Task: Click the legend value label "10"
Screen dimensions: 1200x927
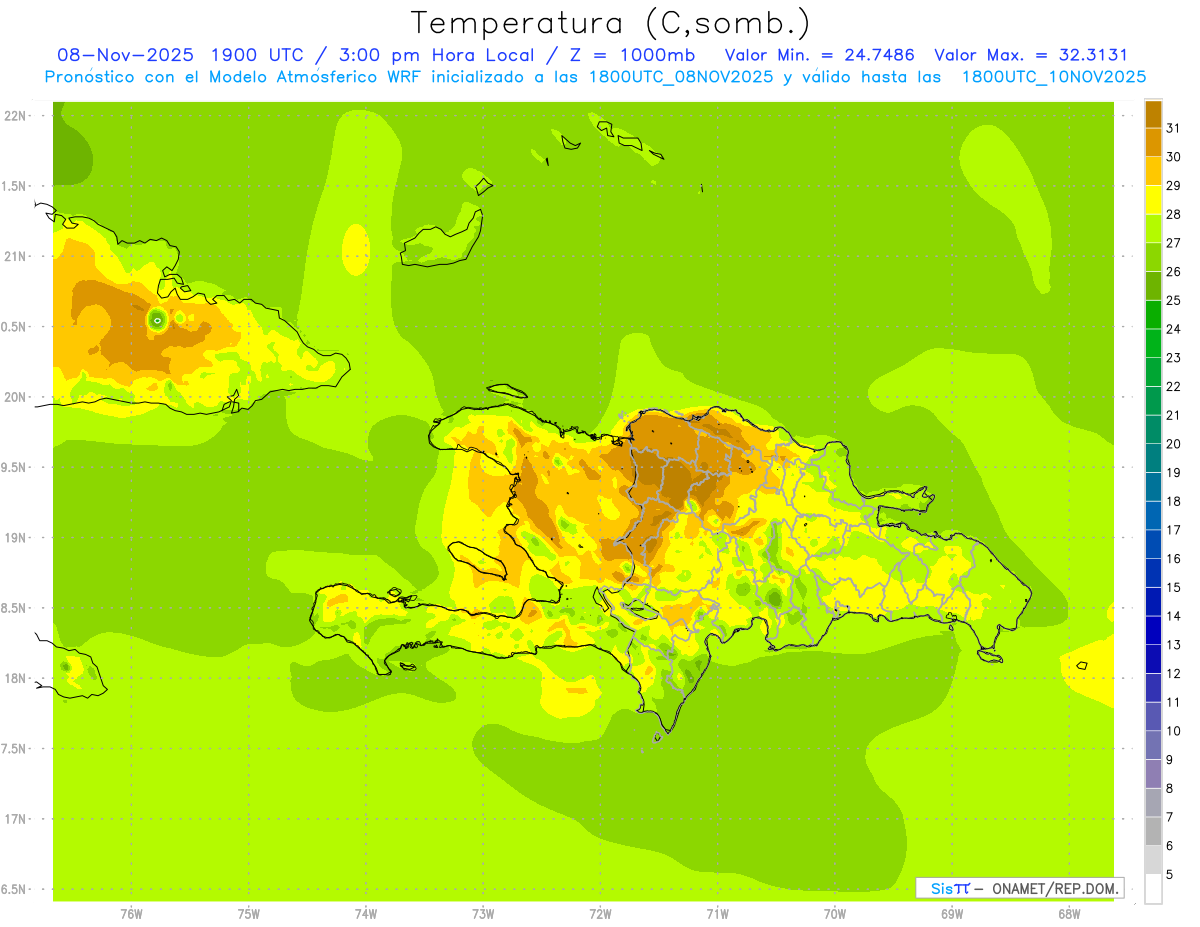Action: (1173, 731)
